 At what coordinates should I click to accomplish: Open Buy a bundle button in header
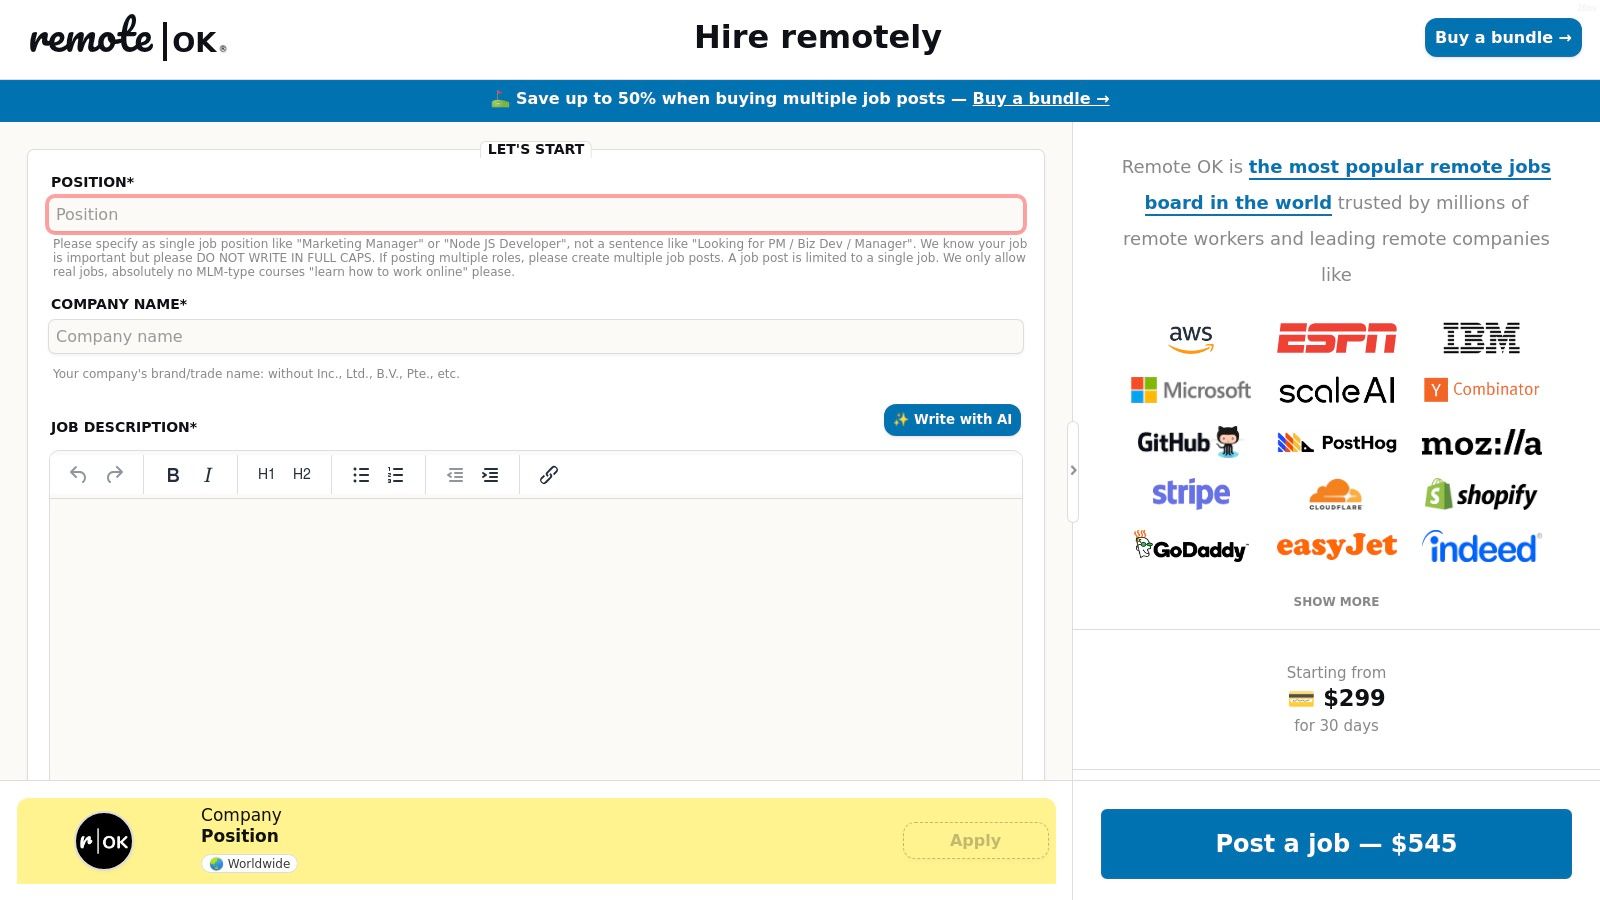[1502, 38]
